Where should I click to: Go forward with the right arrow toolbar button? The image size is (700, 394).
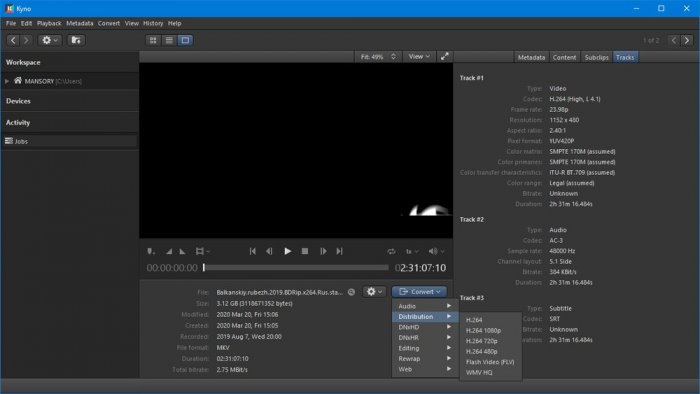(x=26, y=40)
